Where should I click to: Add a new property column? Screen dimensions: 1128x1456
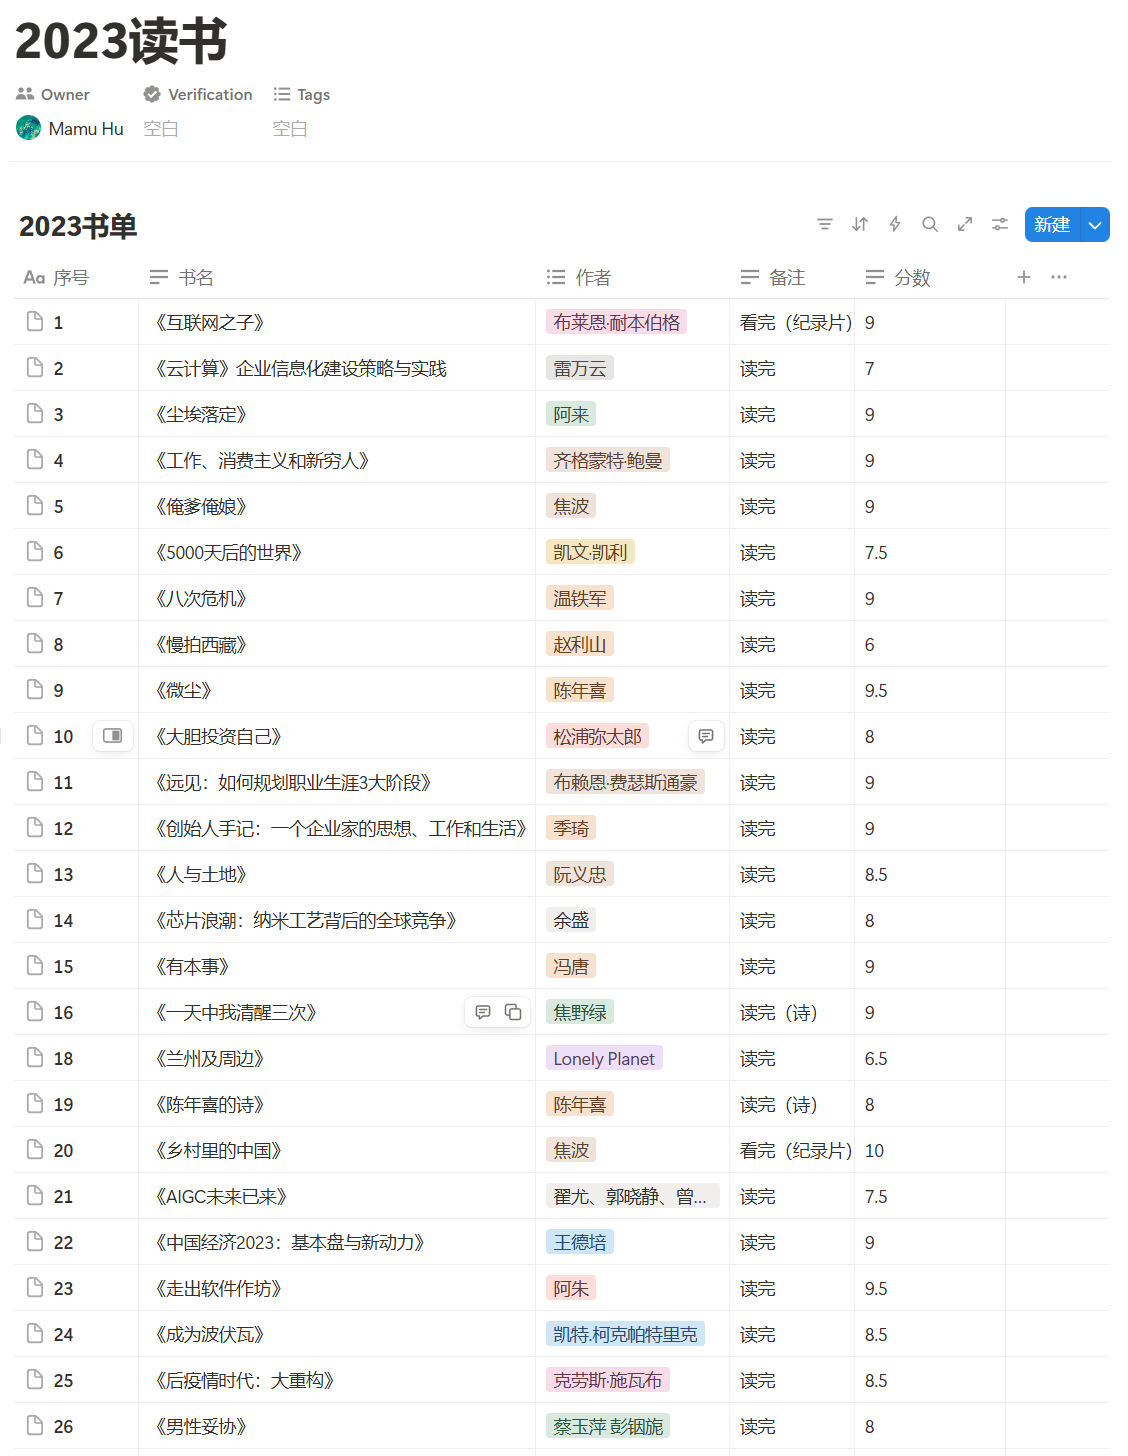1024,277
